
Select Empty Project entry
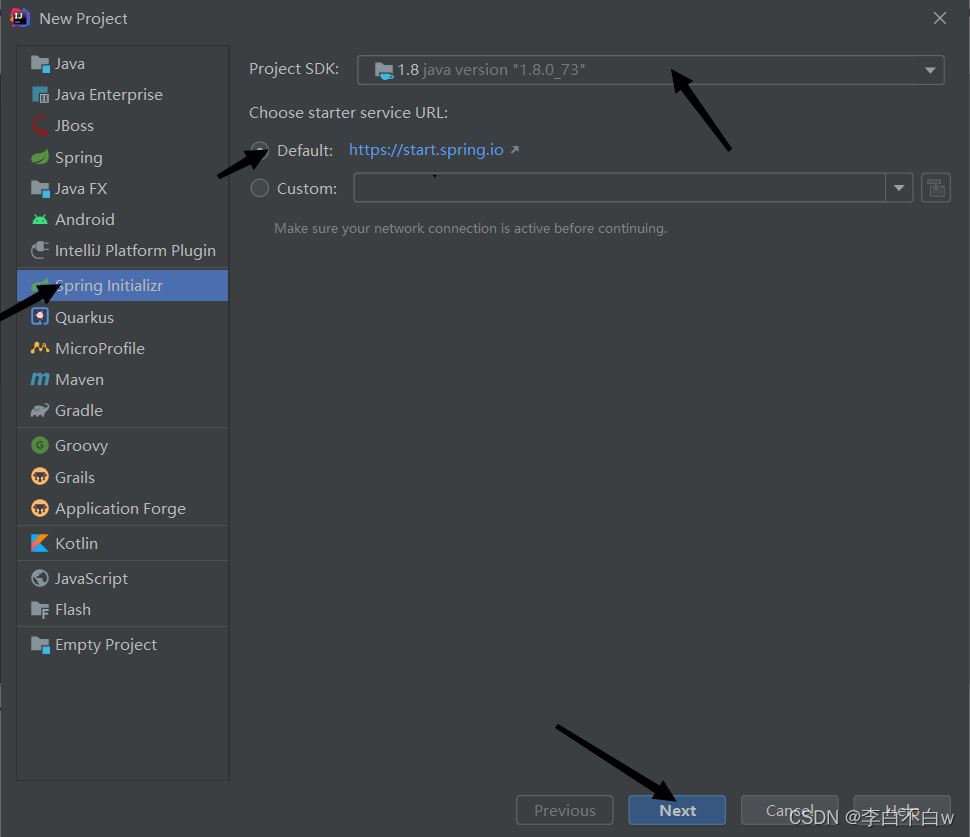tap(122, 645)
